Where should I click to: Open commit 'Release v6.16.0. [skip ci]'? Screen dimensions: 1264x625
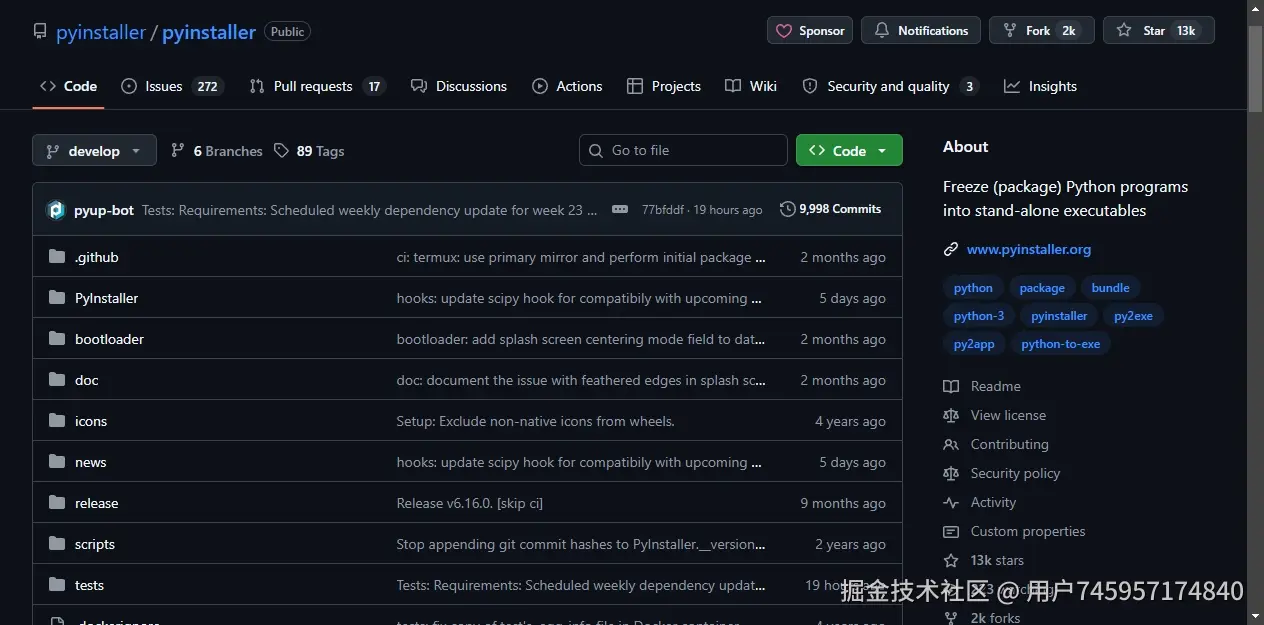470,503
